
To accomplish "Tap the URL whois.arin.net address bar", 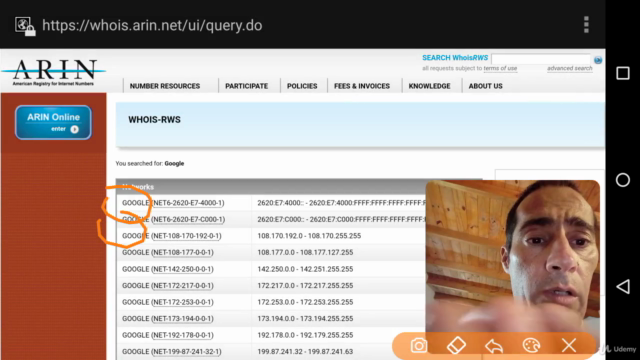I will 152,25.
